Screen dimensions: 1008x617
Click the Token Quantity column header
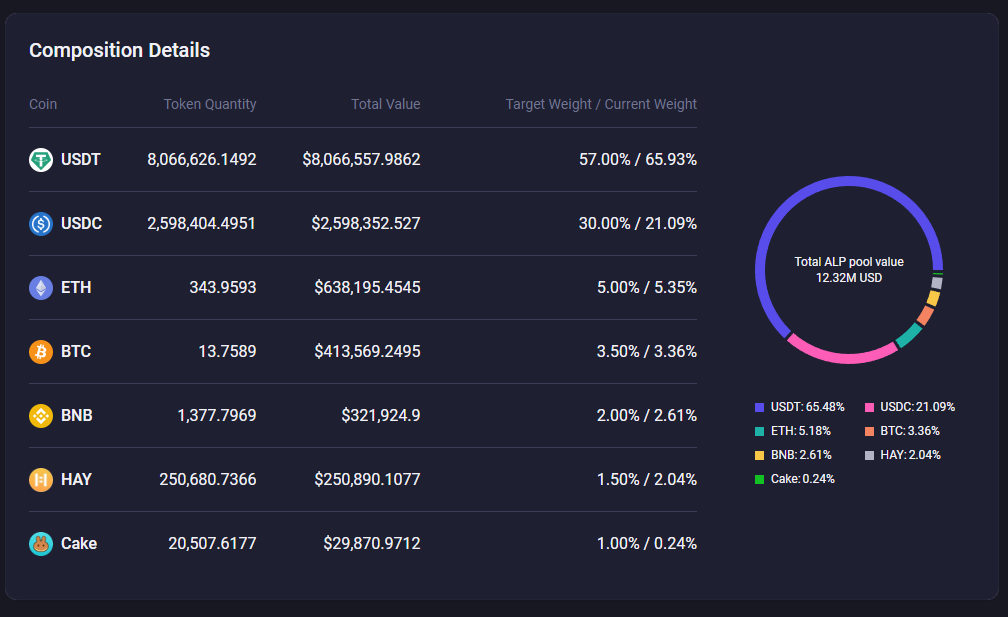[210, 104]
